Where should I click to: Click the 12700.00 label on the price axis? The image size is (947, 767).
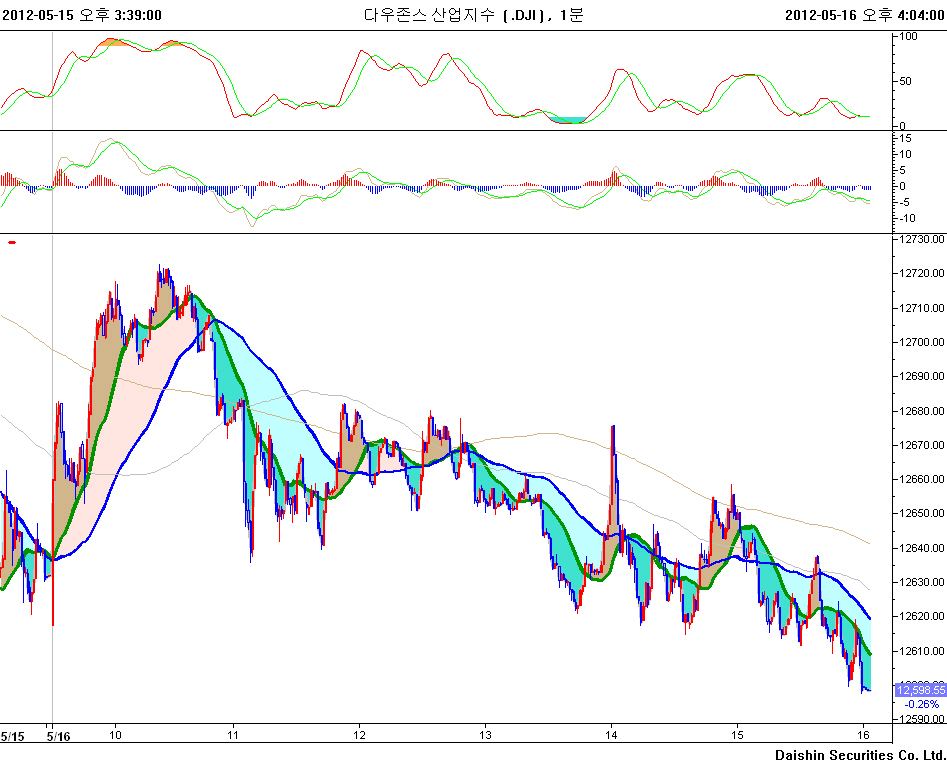[922, 343]
